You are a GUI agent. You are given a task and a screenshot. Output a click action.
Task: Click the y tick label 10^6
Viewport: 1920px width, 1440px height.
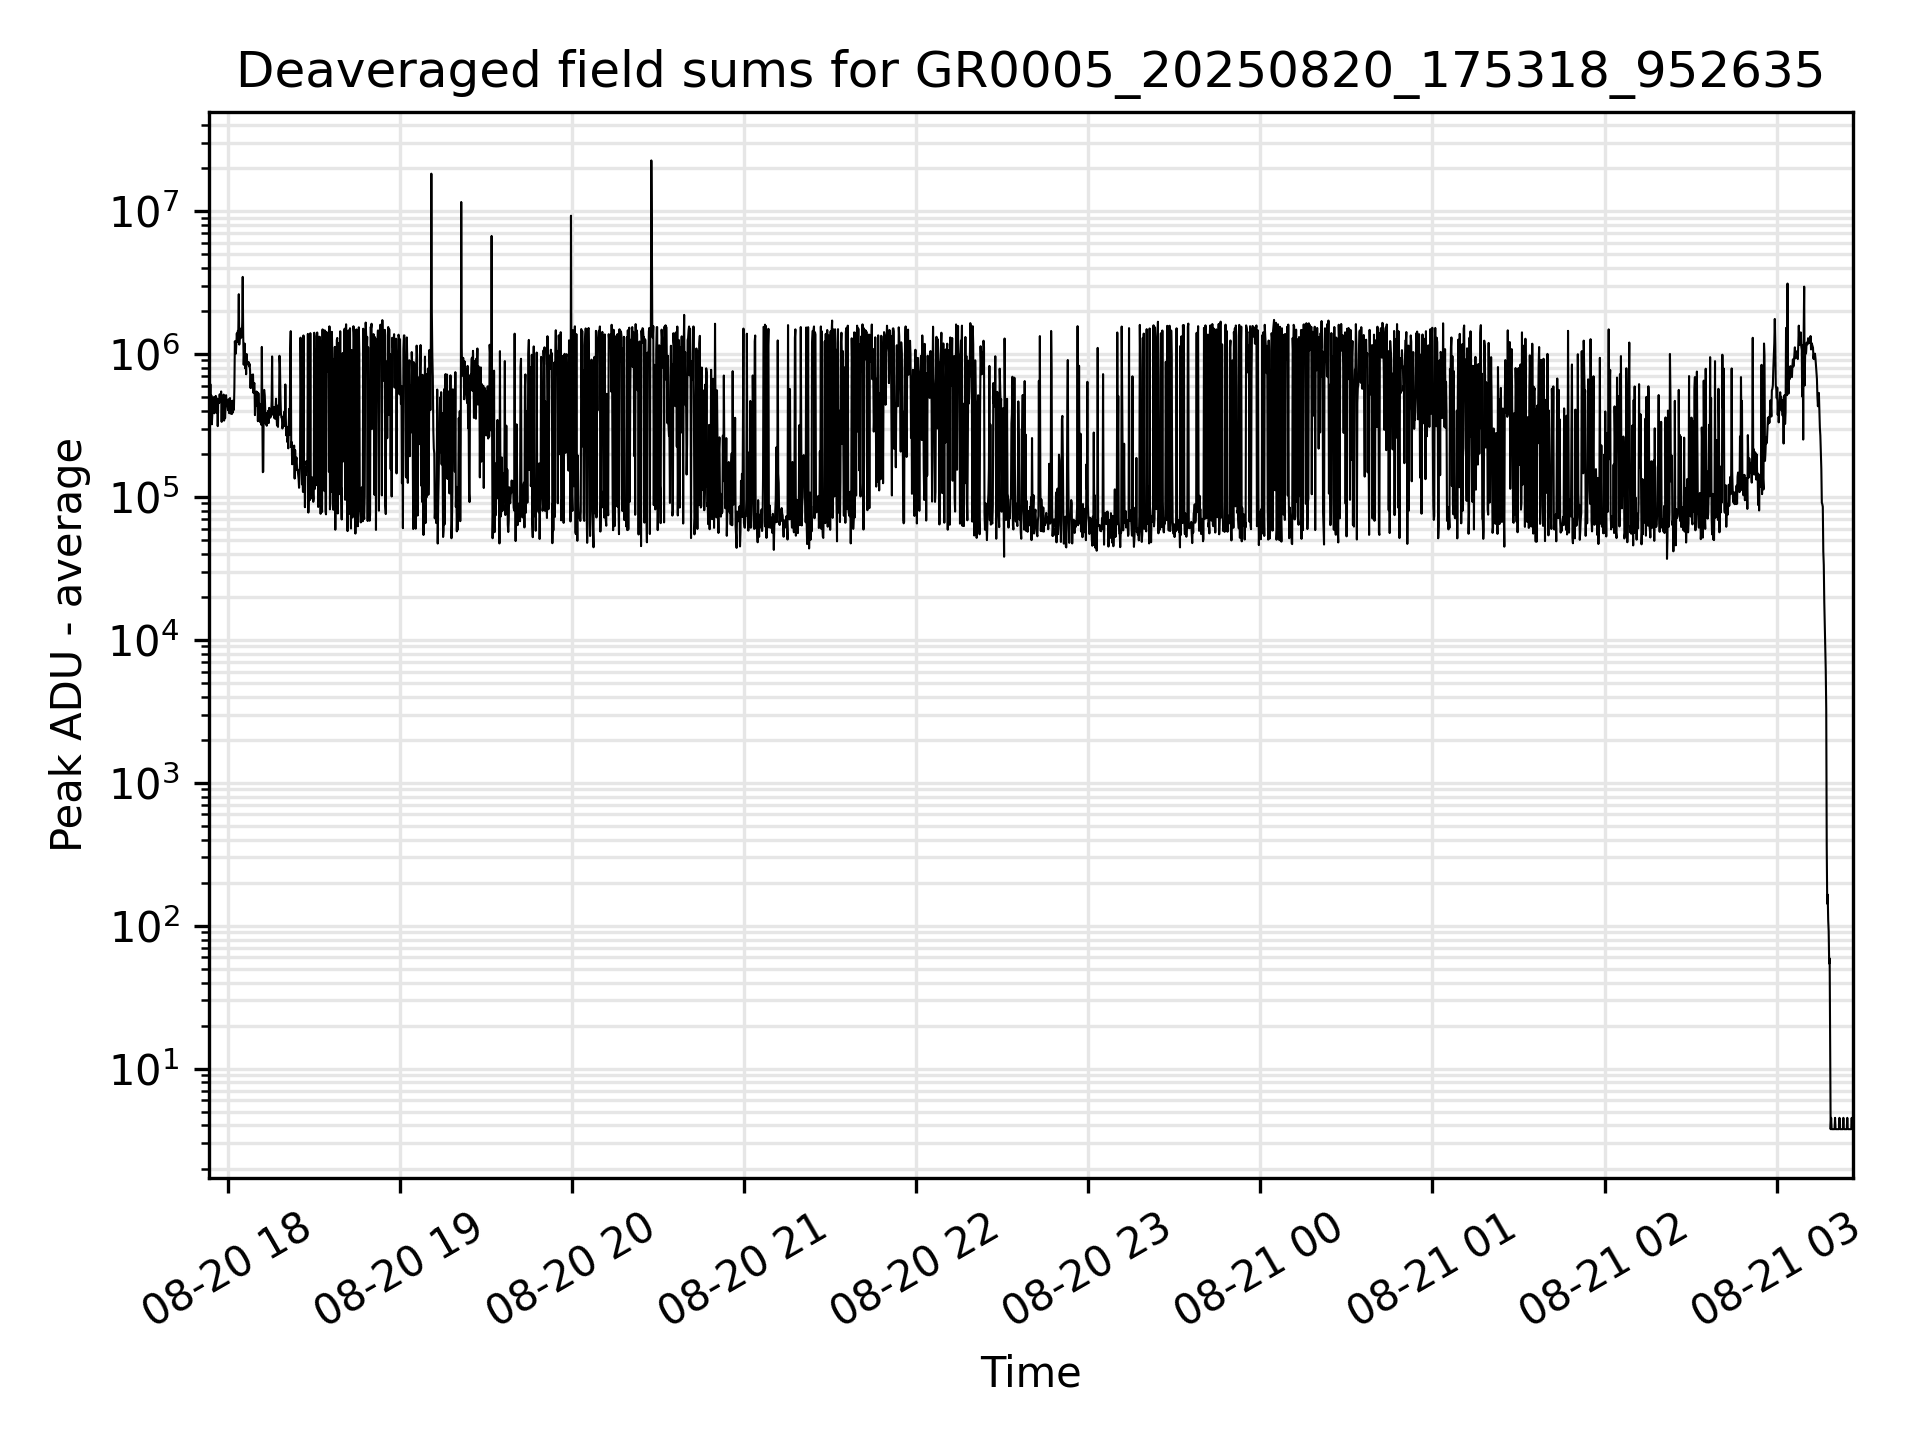[145, 353]
